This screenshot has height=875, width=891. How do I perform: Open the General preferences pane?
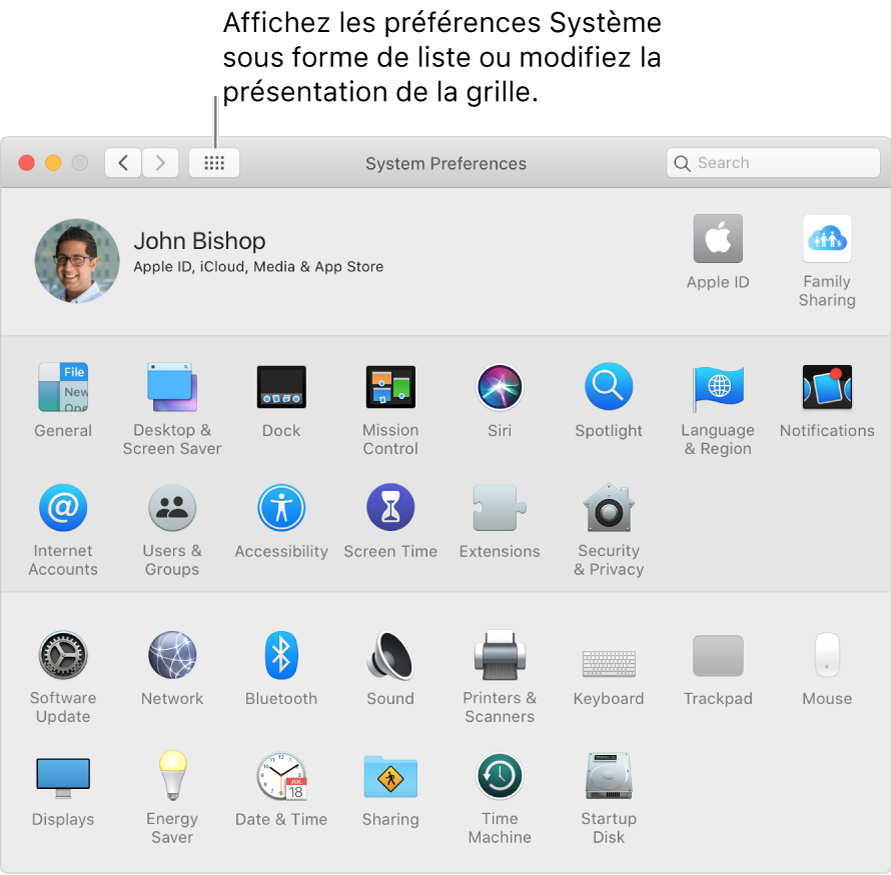[x=63, y=387]
